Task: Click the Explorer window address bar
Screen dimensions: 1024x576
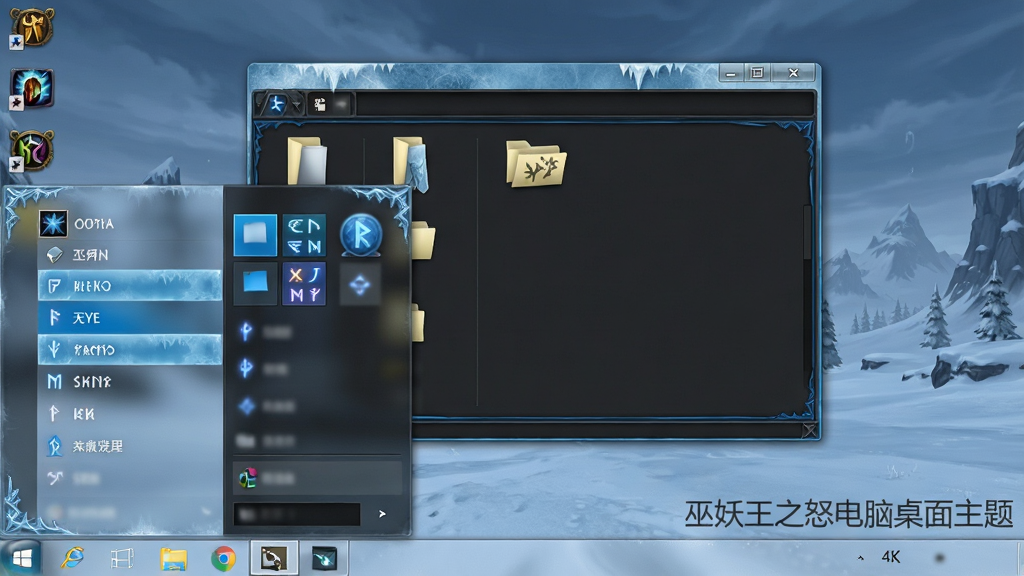Action: (584, 104)
